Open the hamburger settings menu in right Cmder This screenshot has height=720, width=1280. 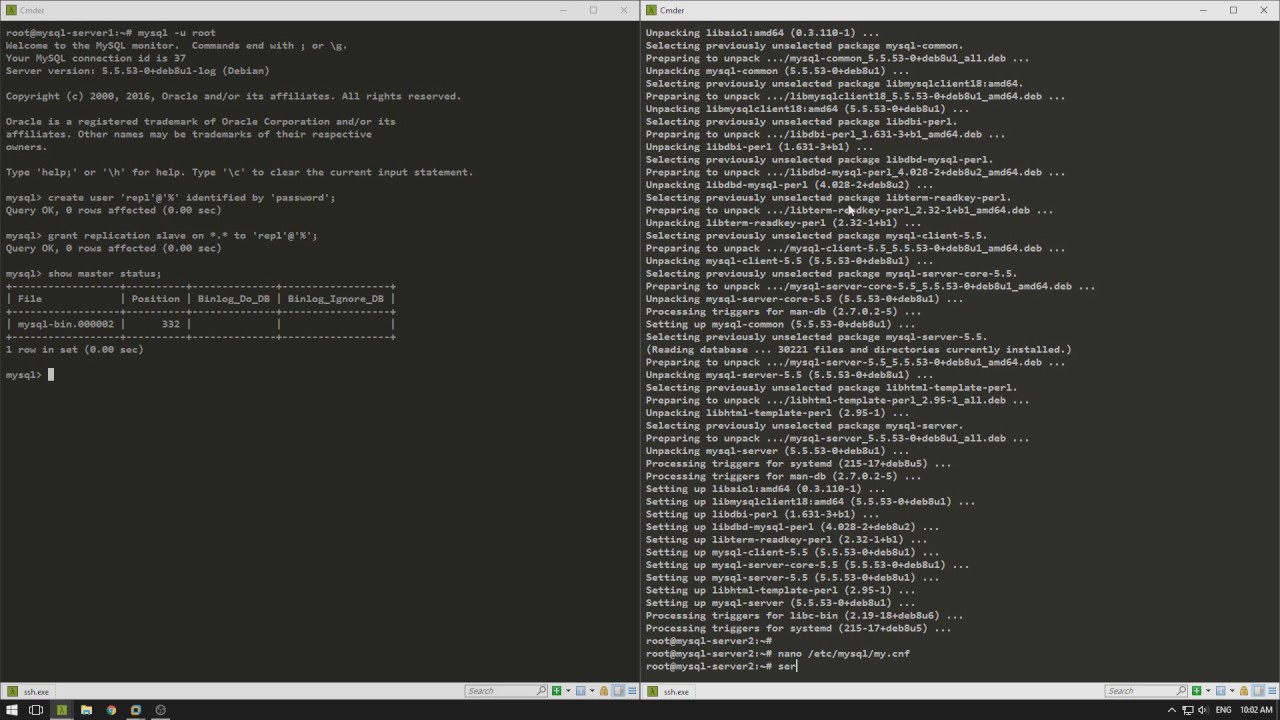(1272, 691)
